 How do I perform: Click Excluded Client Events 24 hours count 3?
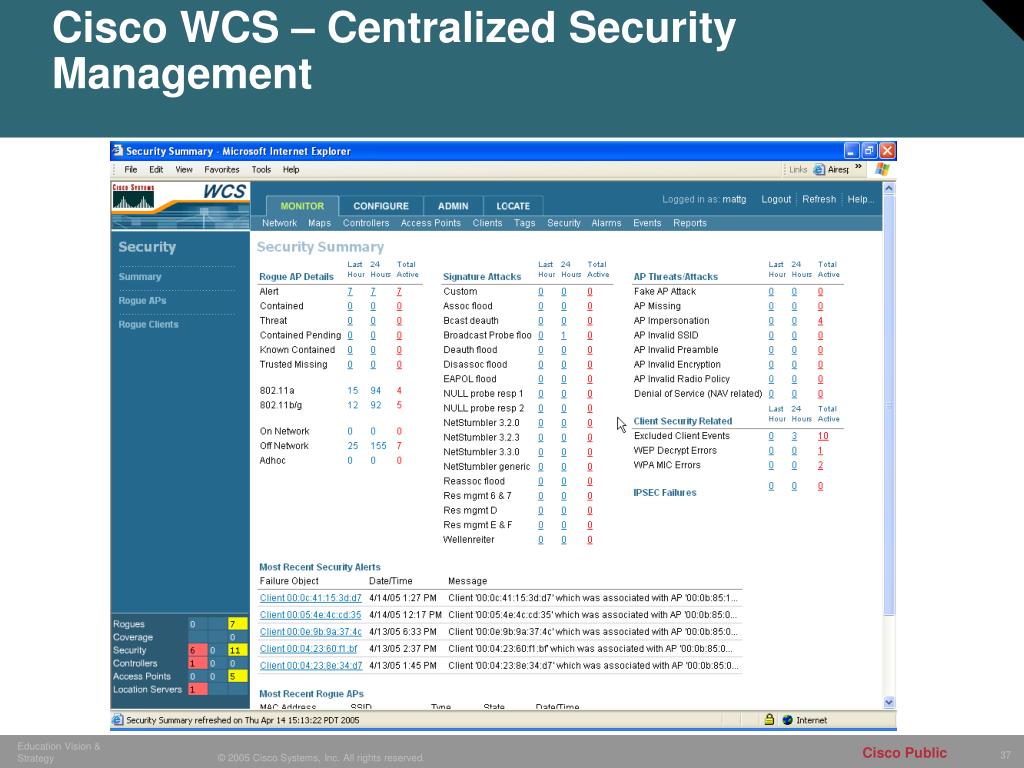click(x=794, y=436)
